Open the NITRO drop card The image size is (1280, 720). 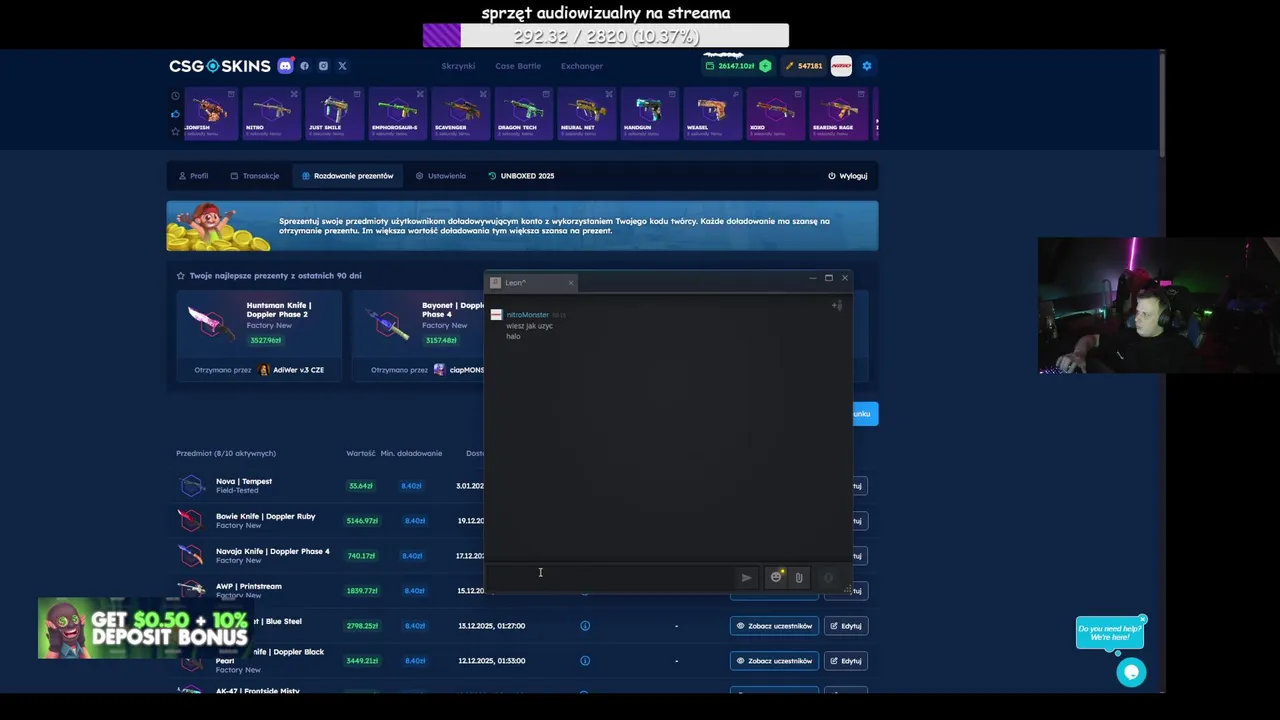tap(270, 114)
